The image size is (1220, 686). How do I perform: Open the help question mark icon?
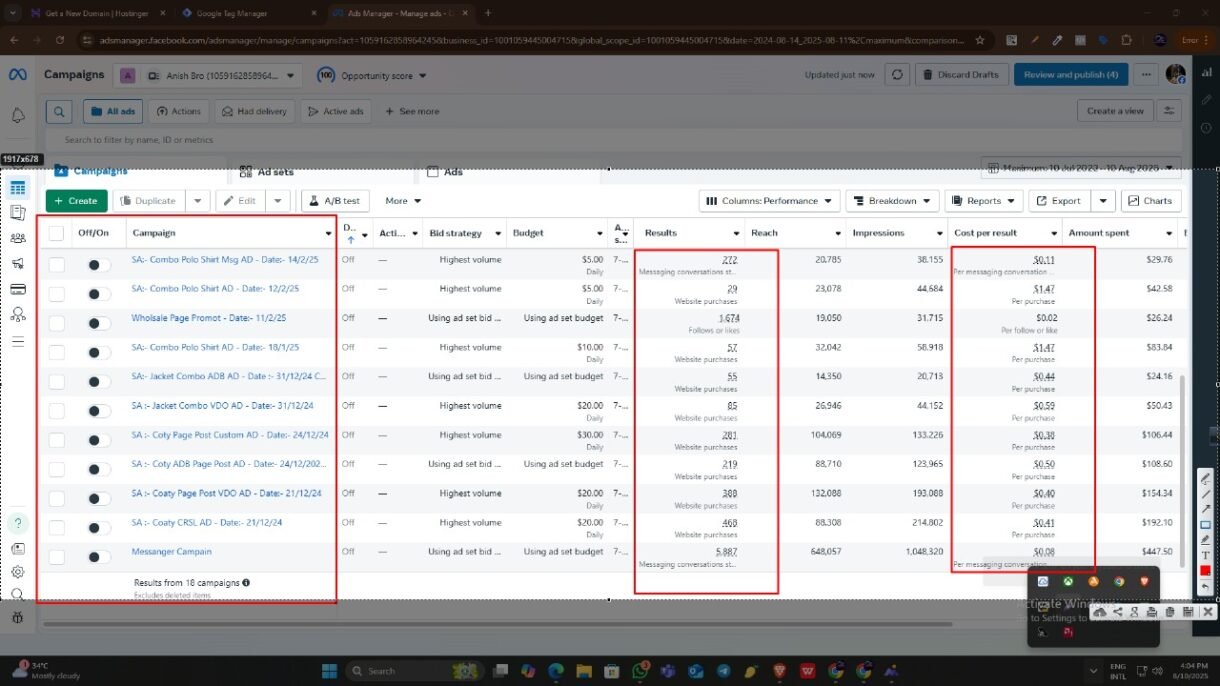pos(18,523)
